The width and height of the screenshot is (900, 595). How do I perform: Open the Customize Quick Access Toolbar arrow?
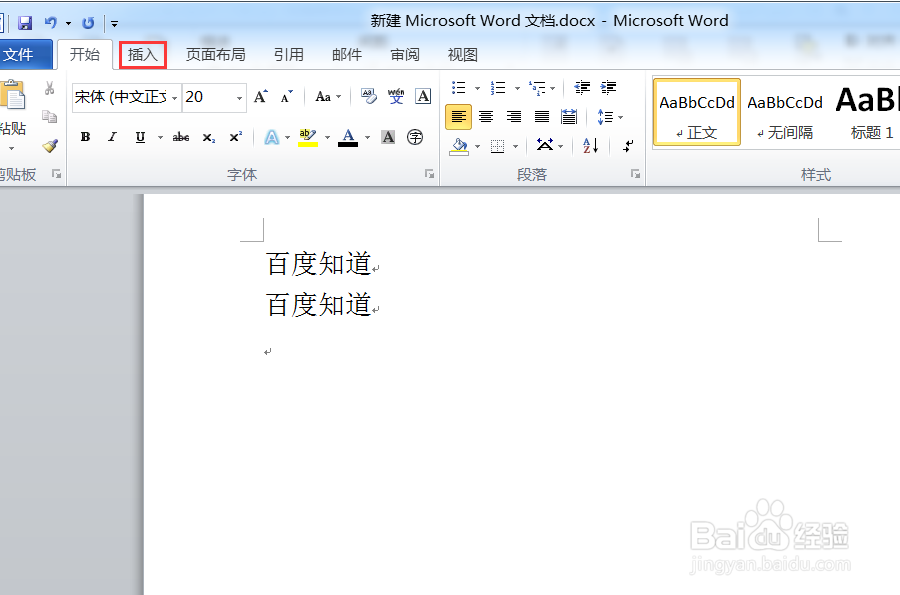114,24
